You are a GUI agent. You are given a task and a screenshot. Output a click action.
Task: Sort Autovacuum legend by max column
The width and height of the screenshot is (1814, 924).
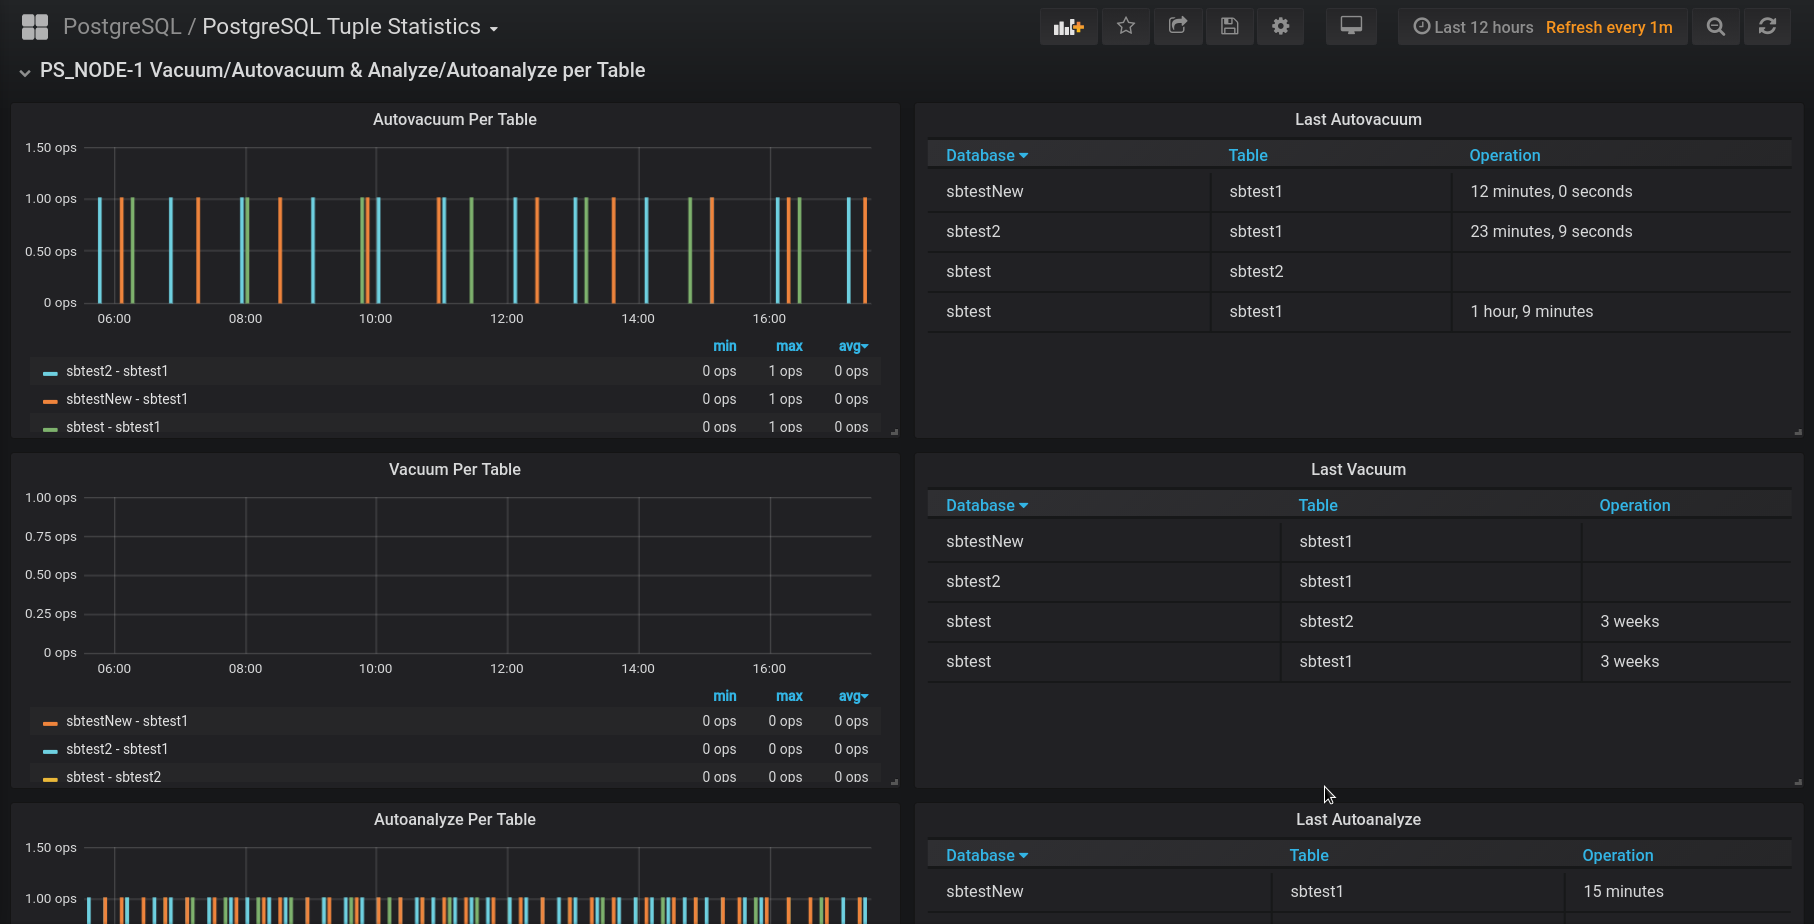[x=789, y=346]
